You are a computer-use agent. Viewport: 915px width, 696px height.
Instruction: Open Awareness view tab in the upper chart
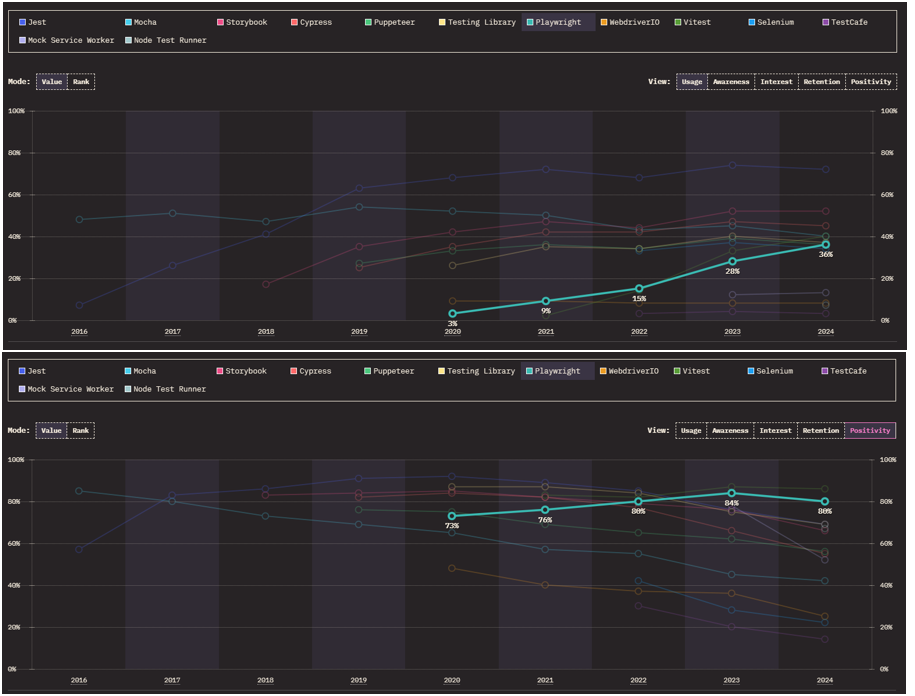[x=731, y=82]
